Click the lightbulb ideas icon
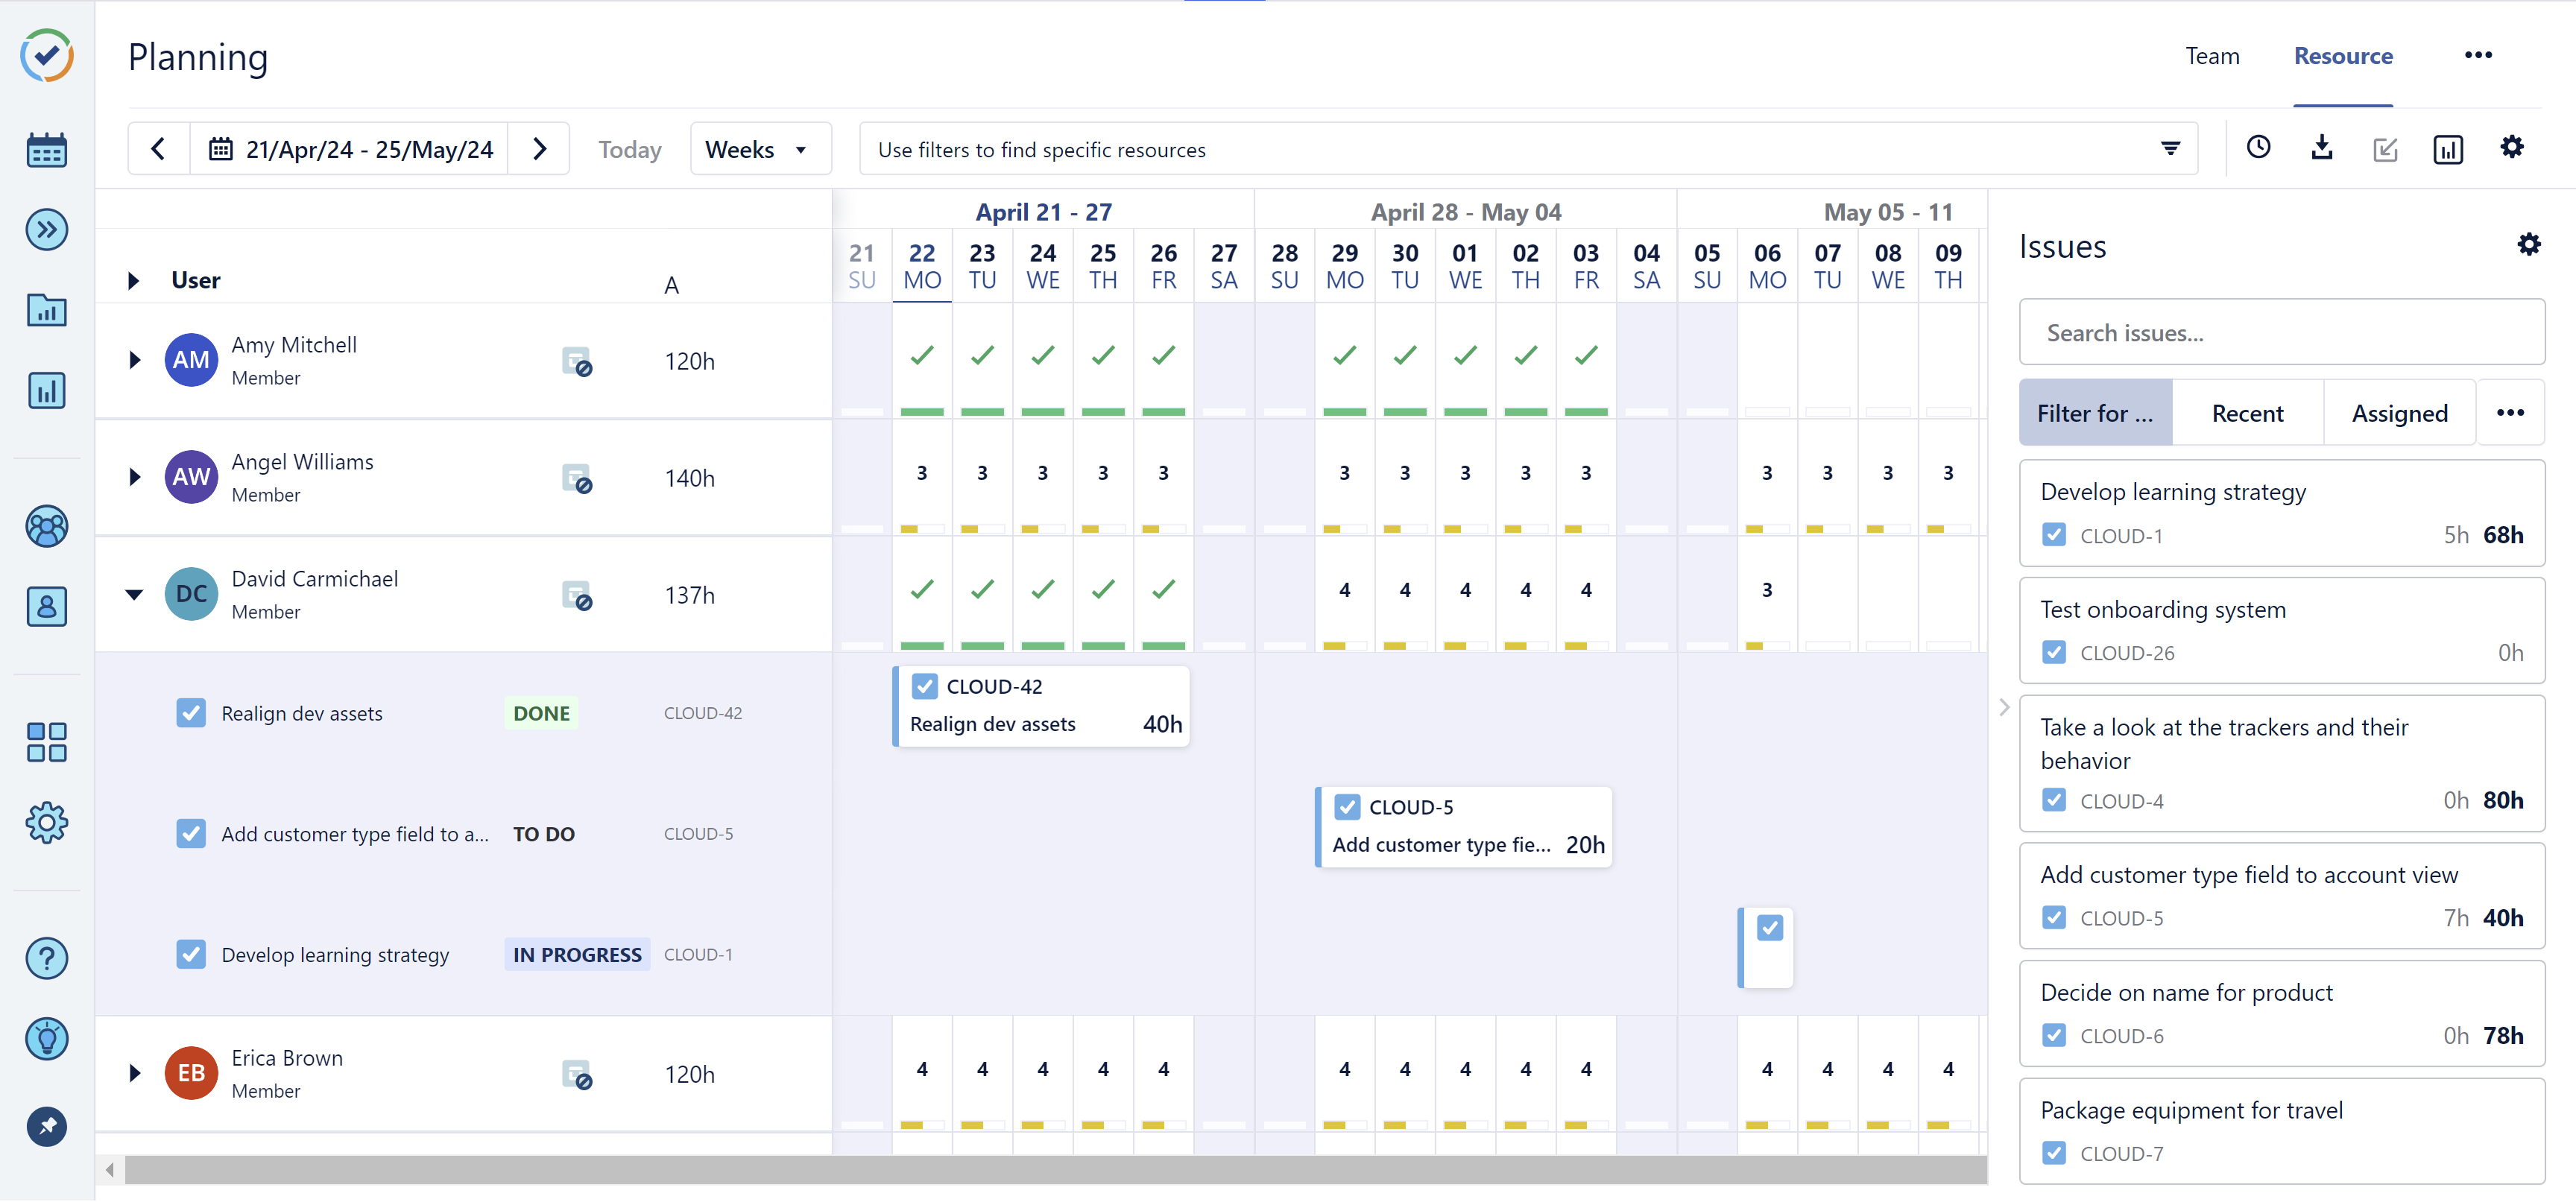Image resolution: width=2576 pixels, height=1202 pixels. pyautogui.click(x=47, y=1039)
